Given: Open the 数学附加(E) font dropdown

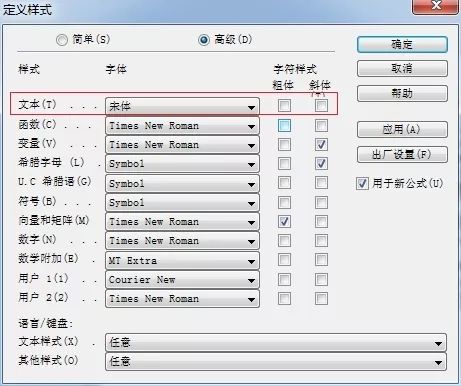Looking at the screenshot, I should coord(182,261).
